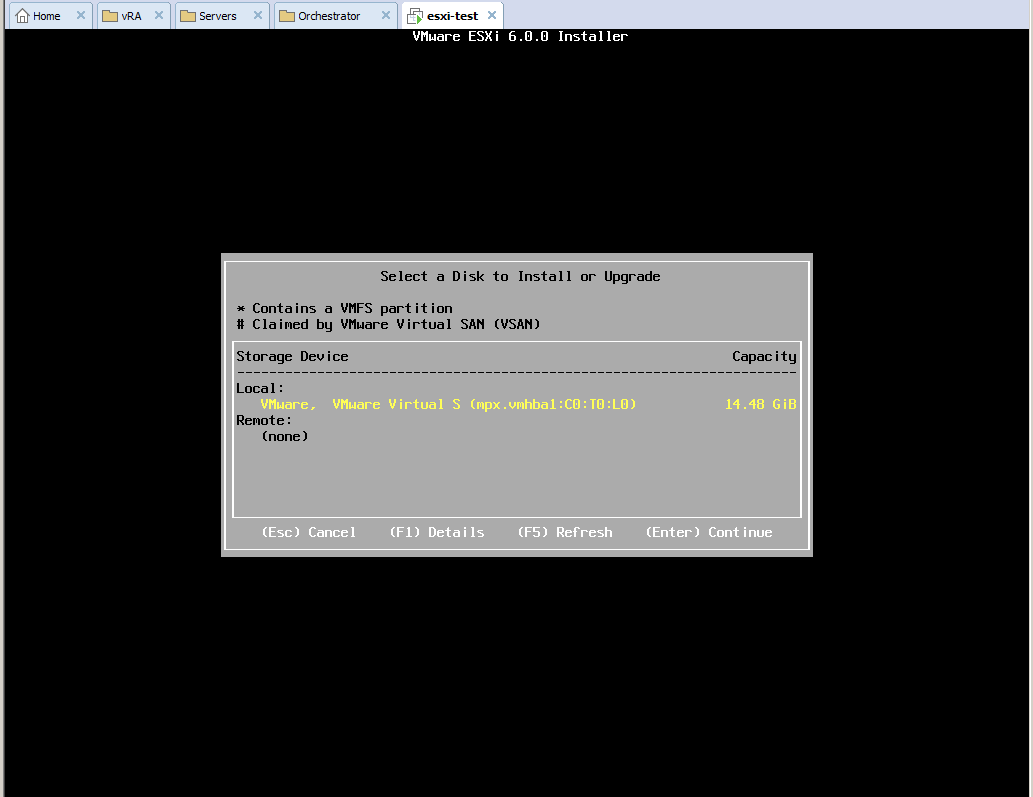Click the connection icon on the esxi-test tab

click(414, 15)
